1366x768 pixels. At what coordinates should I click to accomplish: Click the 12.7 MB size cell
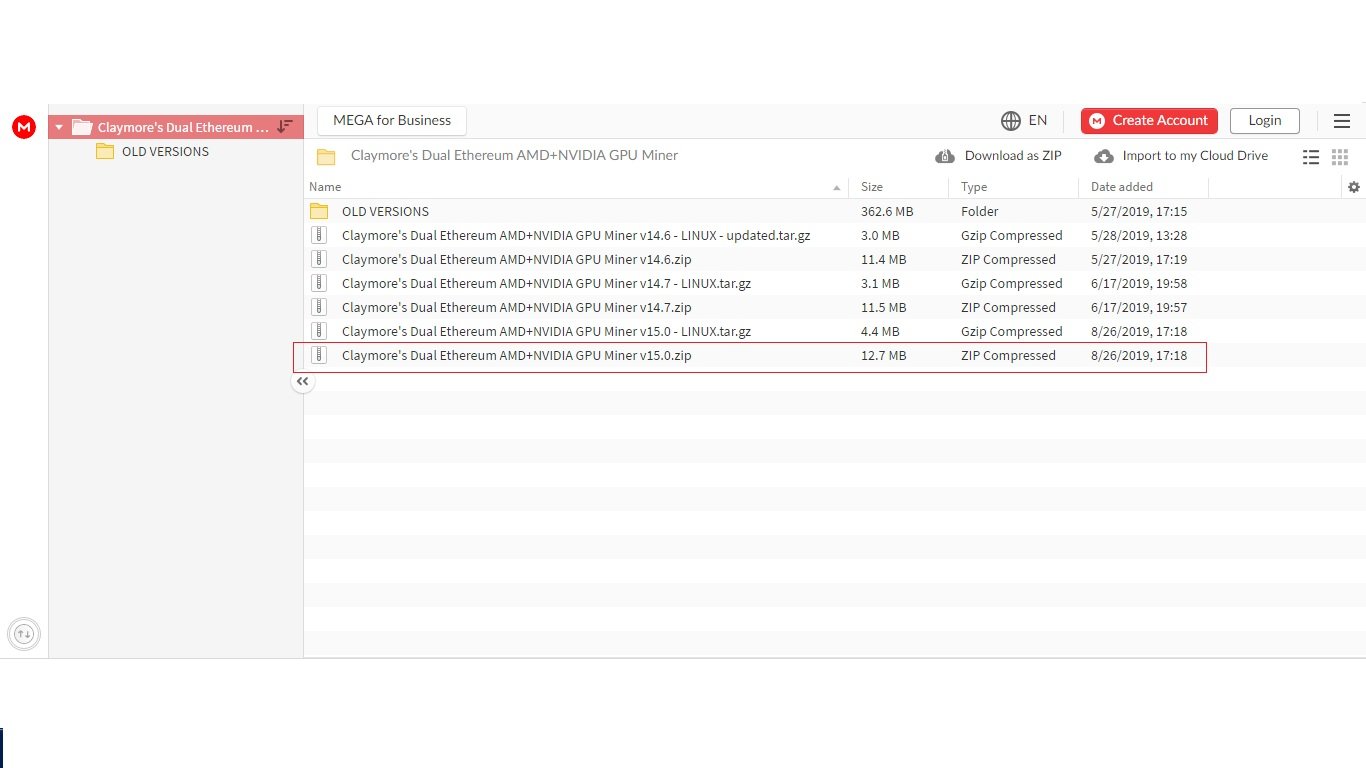[x=884, y=355]
